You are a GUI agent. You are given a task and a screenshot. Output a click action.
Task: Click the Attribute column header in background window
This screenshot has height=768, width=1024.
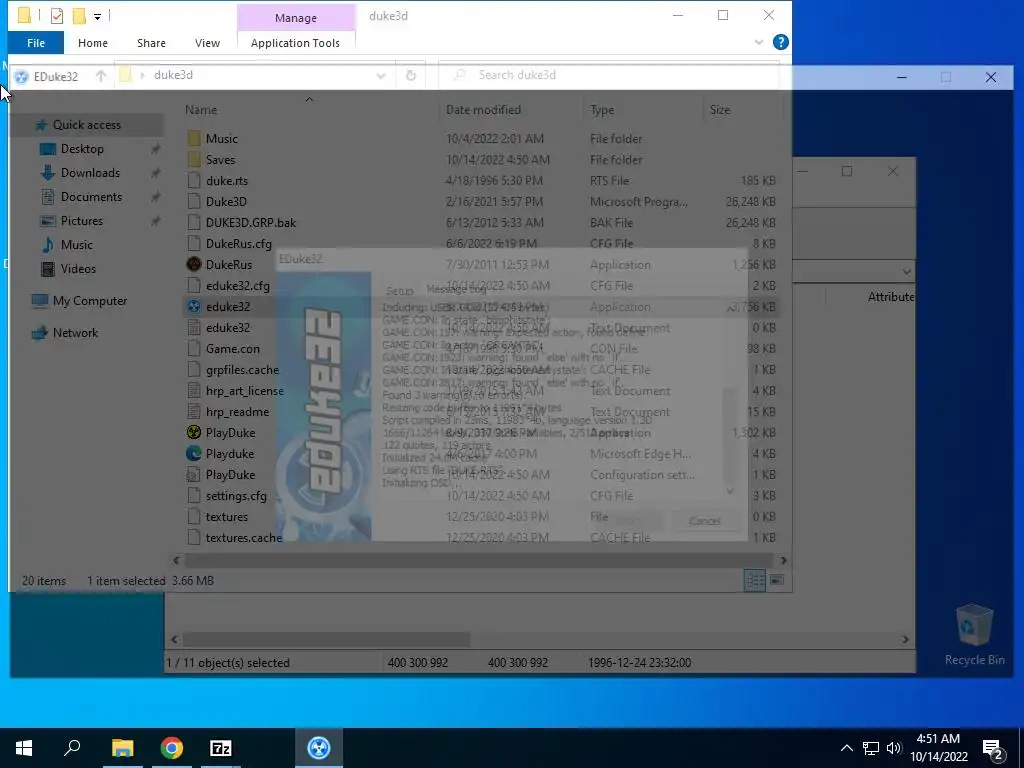point(891,297)
